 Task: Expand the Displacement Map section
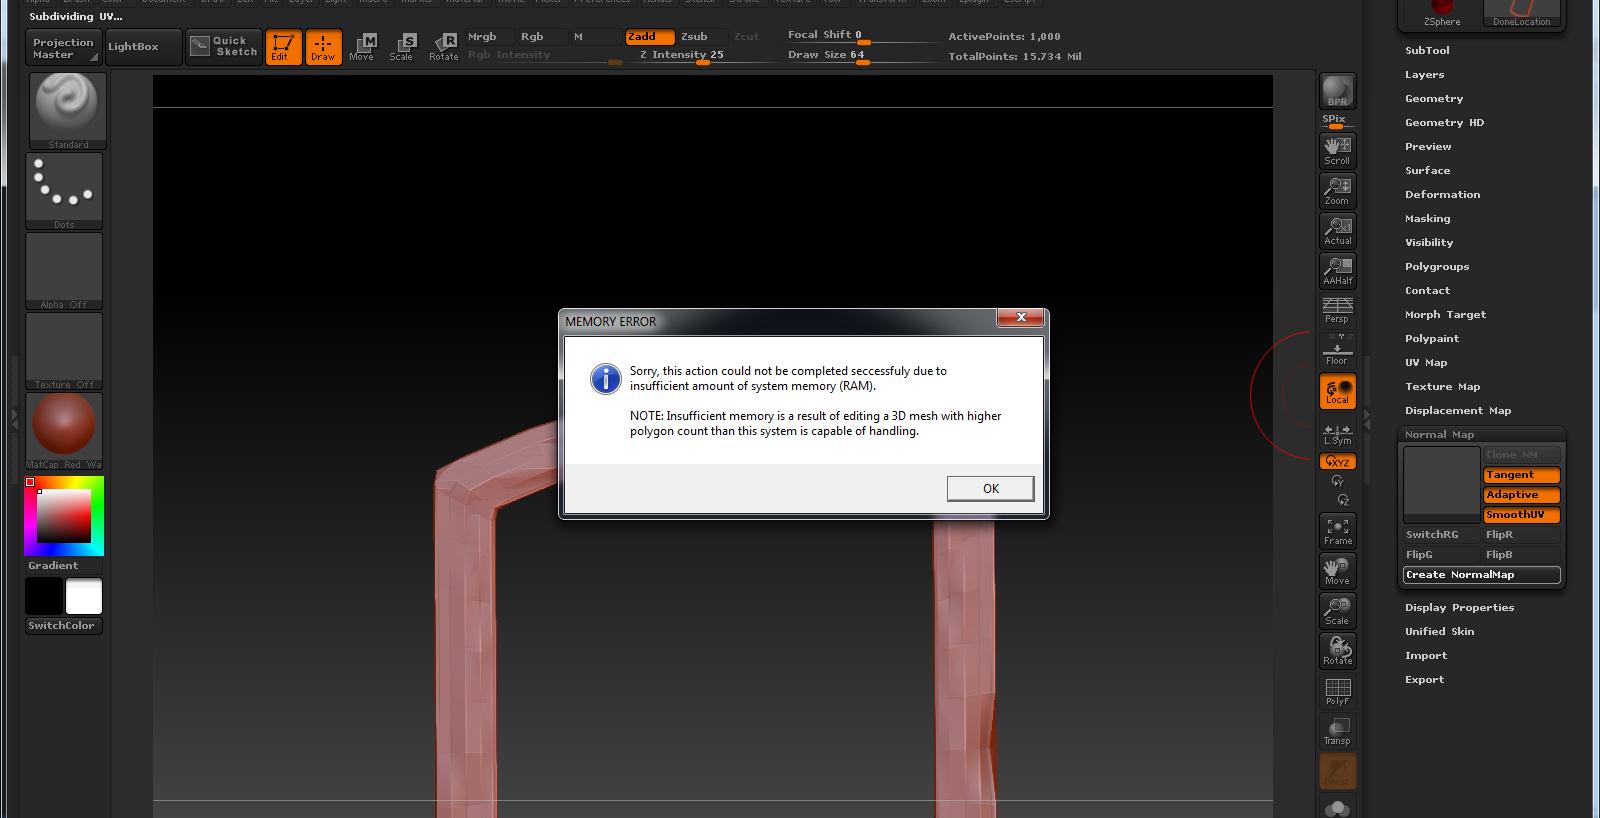[1458, 411]
